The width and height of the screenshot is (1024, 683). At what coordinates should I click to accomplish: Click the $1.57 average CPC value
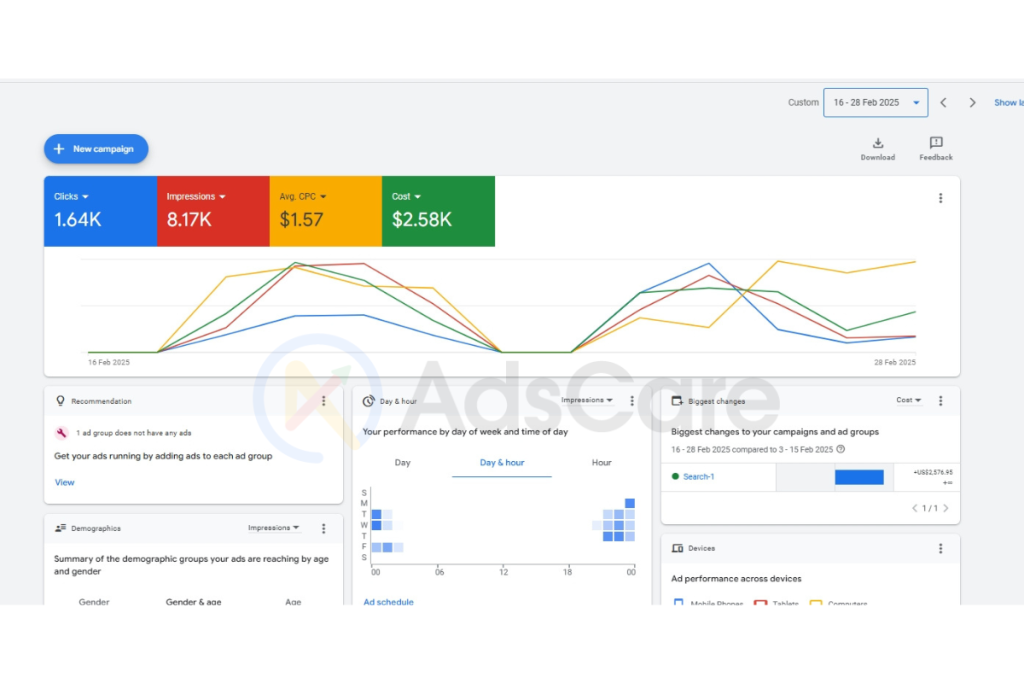tap(301, 220)
